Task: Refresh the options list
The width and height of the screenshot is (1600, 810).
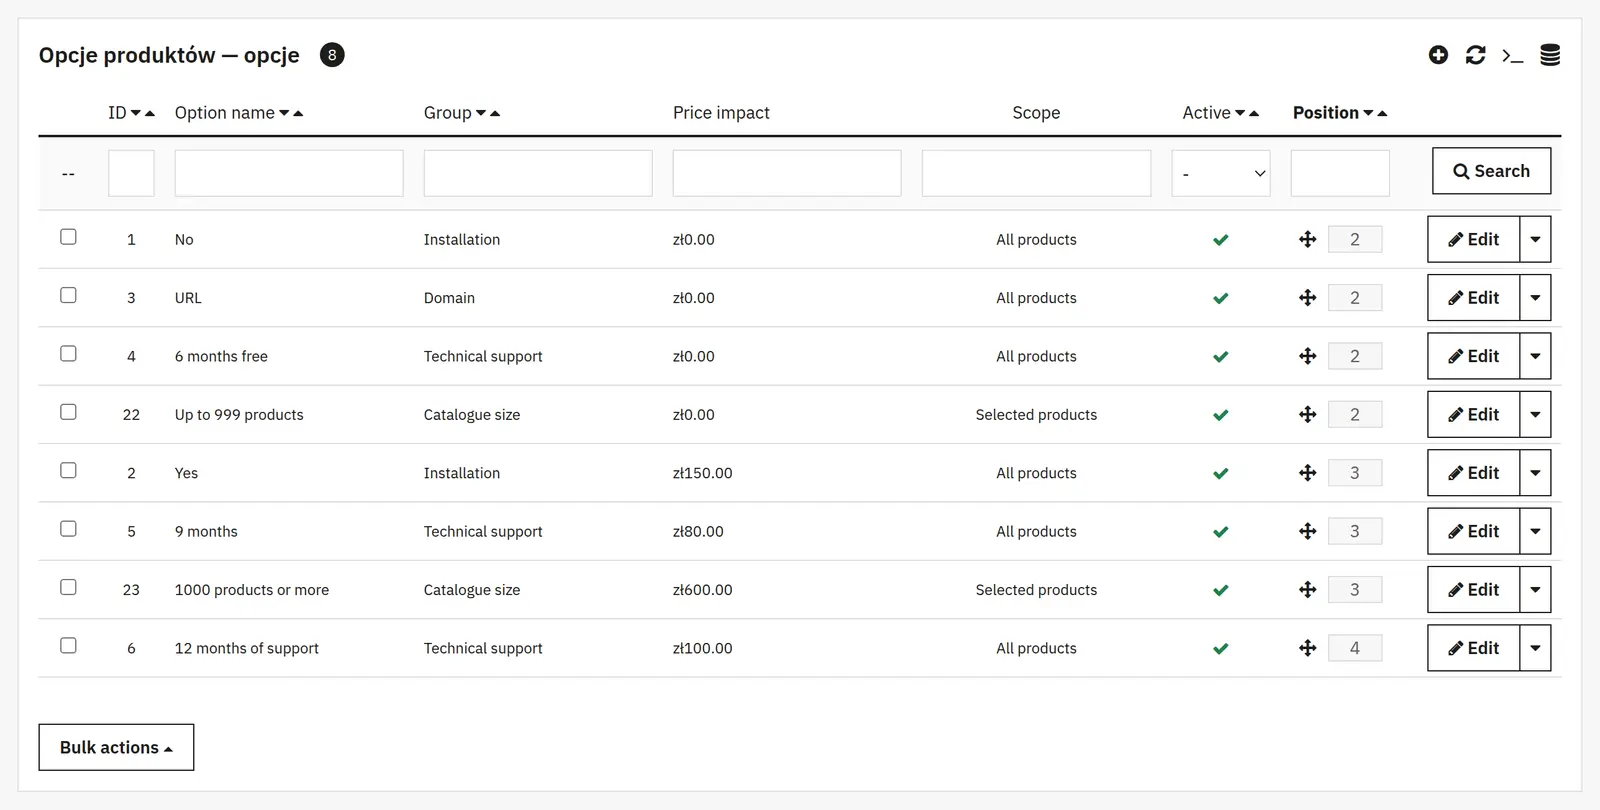Action: tap(1476, 55)
